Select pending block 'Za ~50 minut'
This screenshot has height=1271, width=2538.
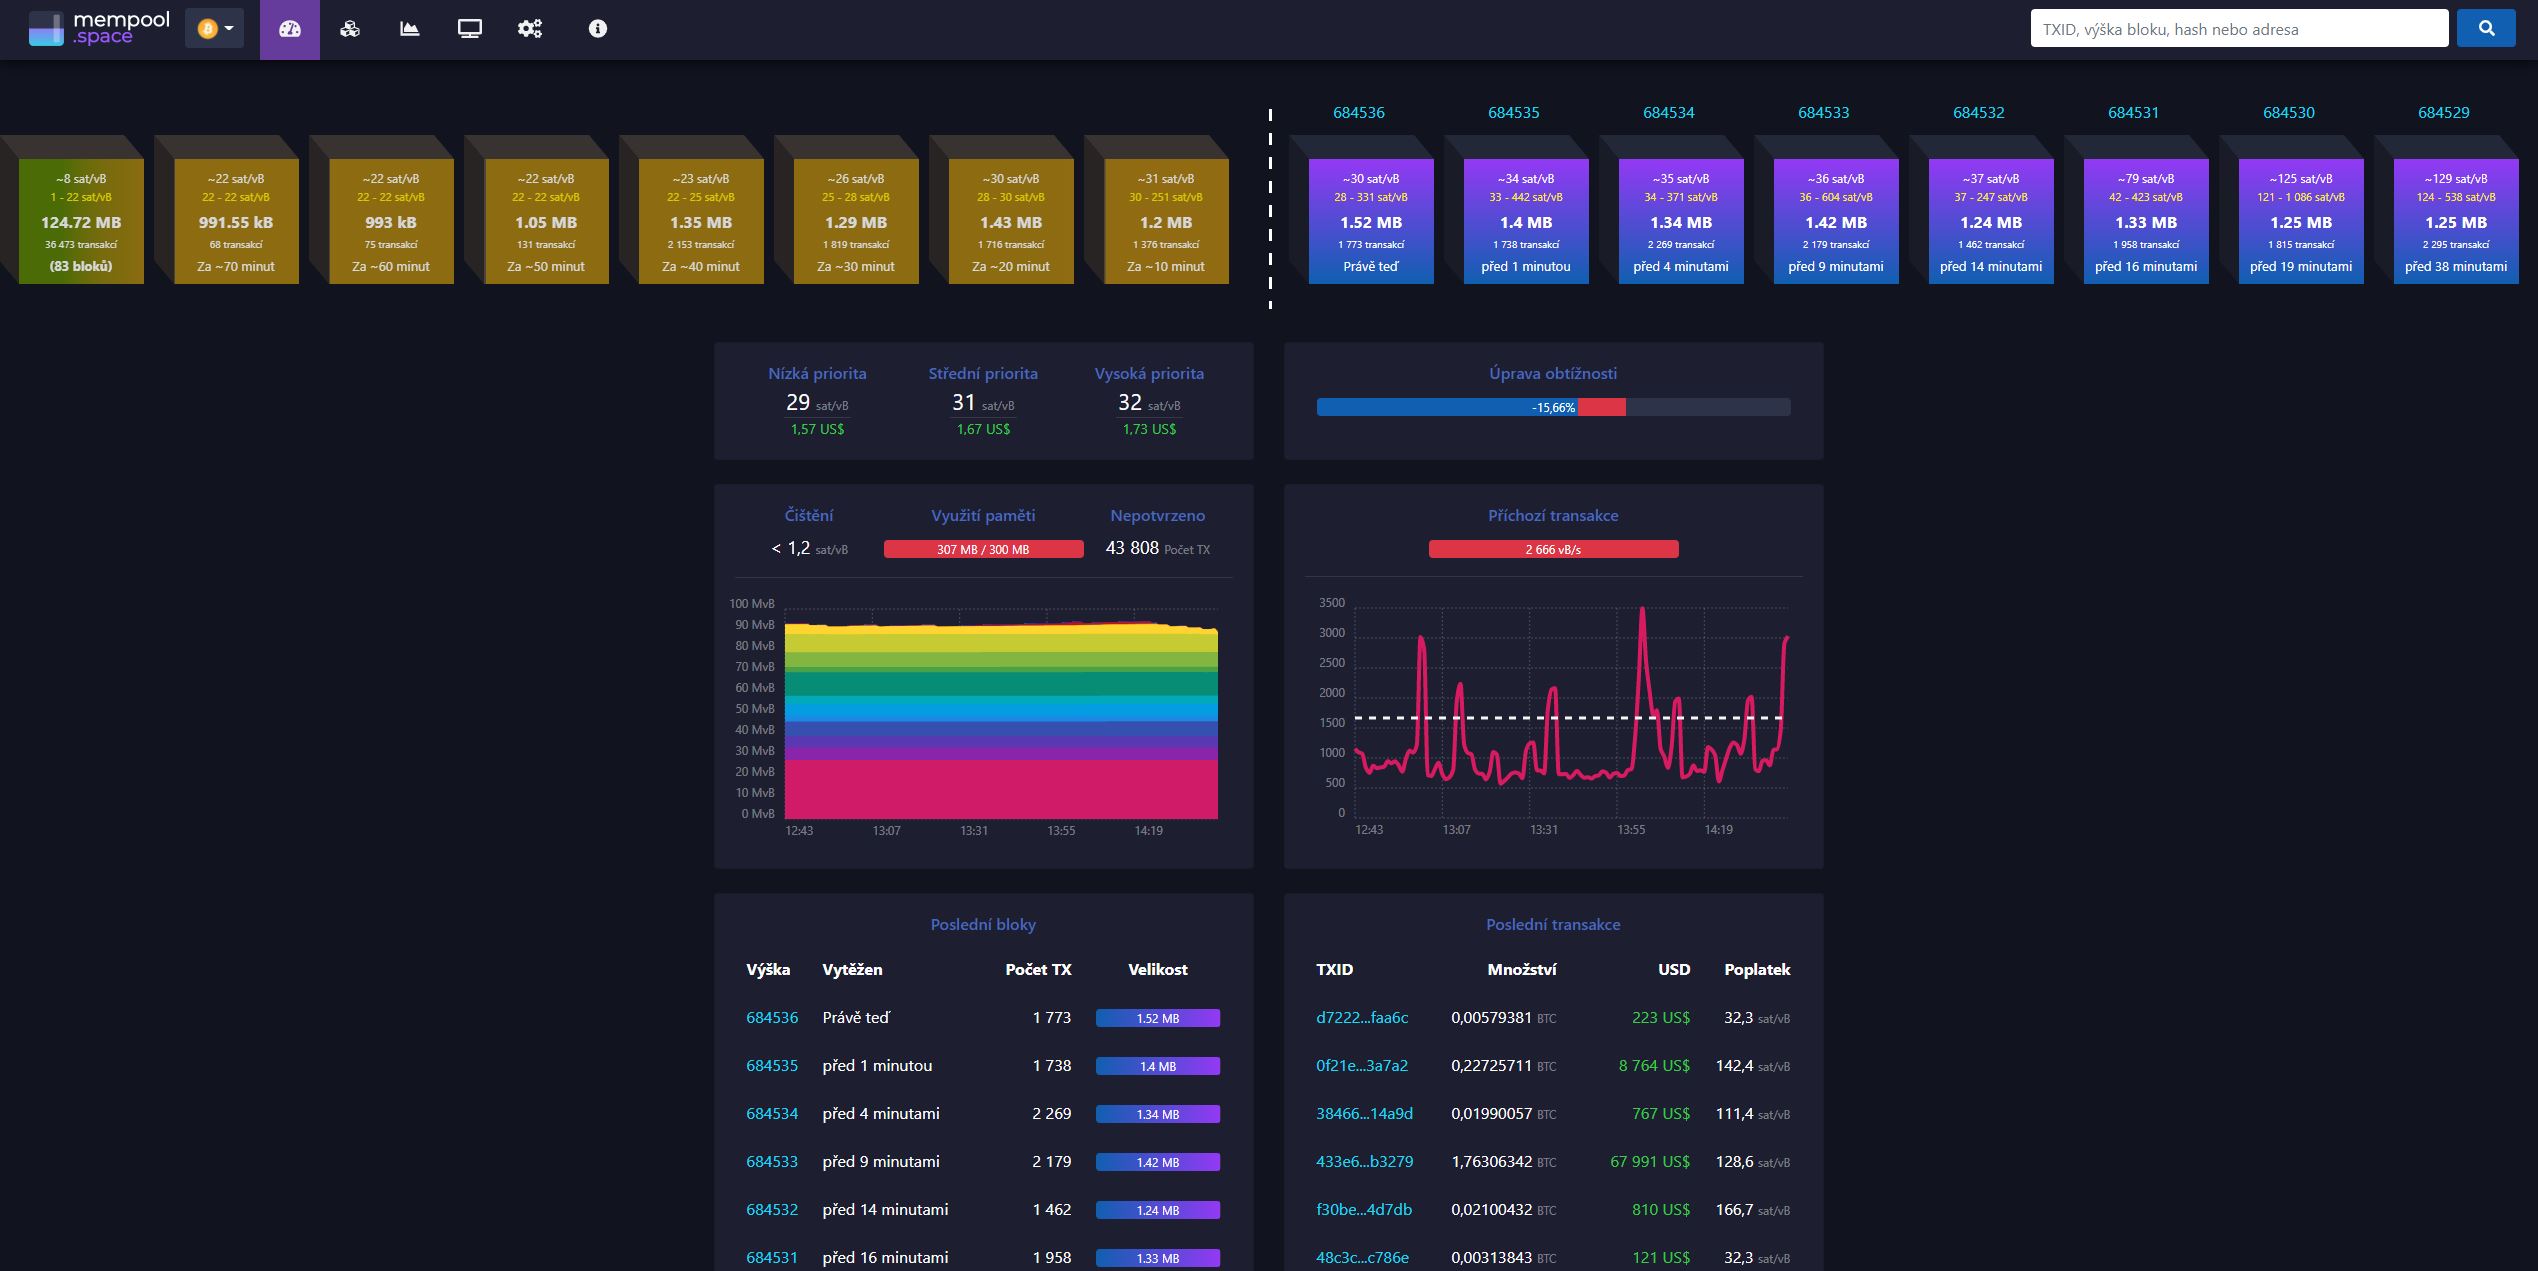[546, 221]
